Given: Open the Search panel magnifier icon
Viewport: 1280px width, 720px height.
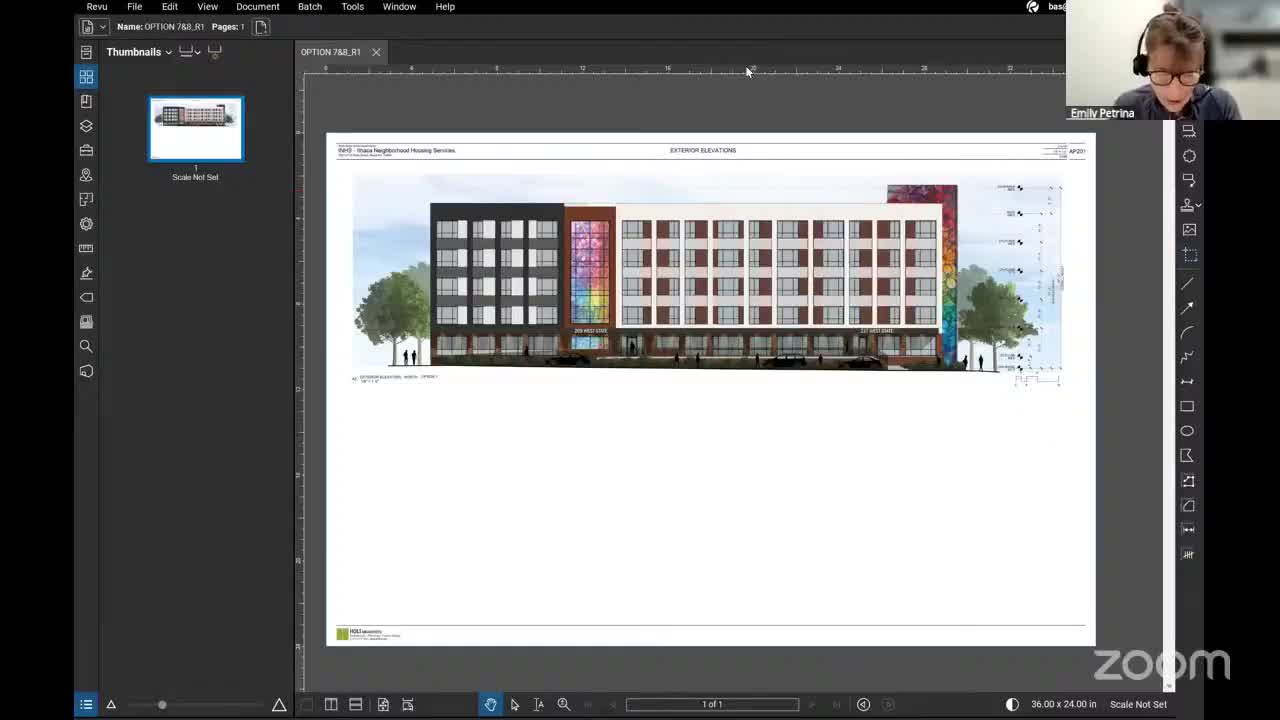Looking at the screenshot, I should click(86, 345).
